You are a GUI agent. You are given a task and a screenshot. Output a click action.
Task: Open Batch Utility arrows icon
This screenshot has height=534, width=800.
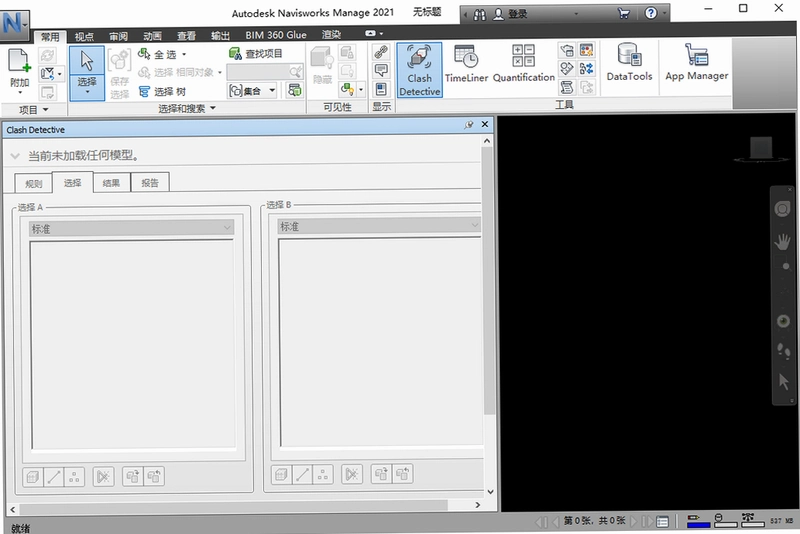pyautogui.click(x=587, y=68)
